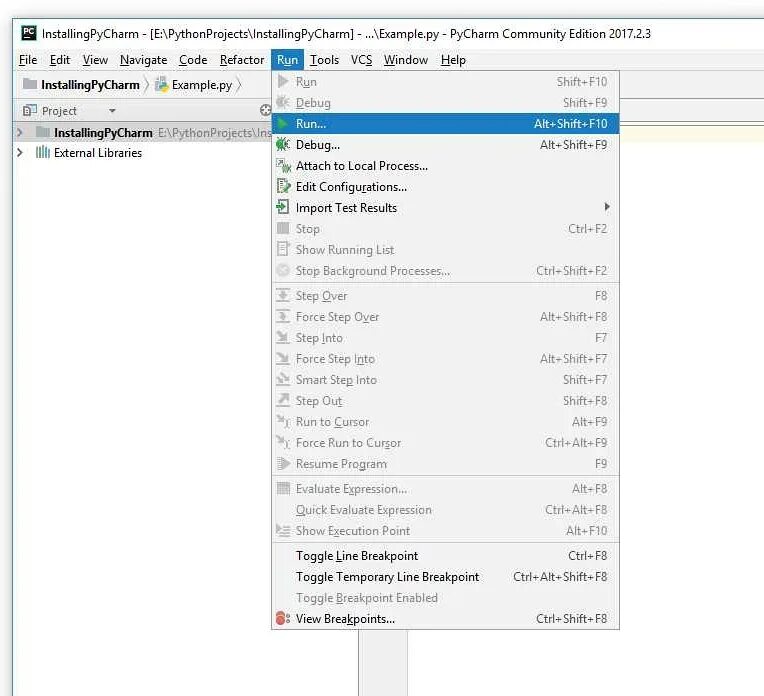Click the InstallingPyCharm folder icon in breadcrumb
This screenshot has height=696, width=764.
coord(30,84)
